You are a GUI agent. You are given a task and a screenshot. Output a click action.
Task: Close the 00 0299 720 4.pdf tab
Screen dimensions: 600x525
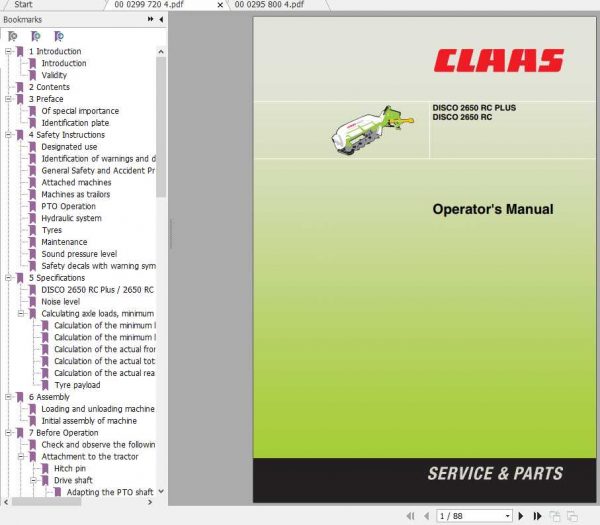pos(220,5)
